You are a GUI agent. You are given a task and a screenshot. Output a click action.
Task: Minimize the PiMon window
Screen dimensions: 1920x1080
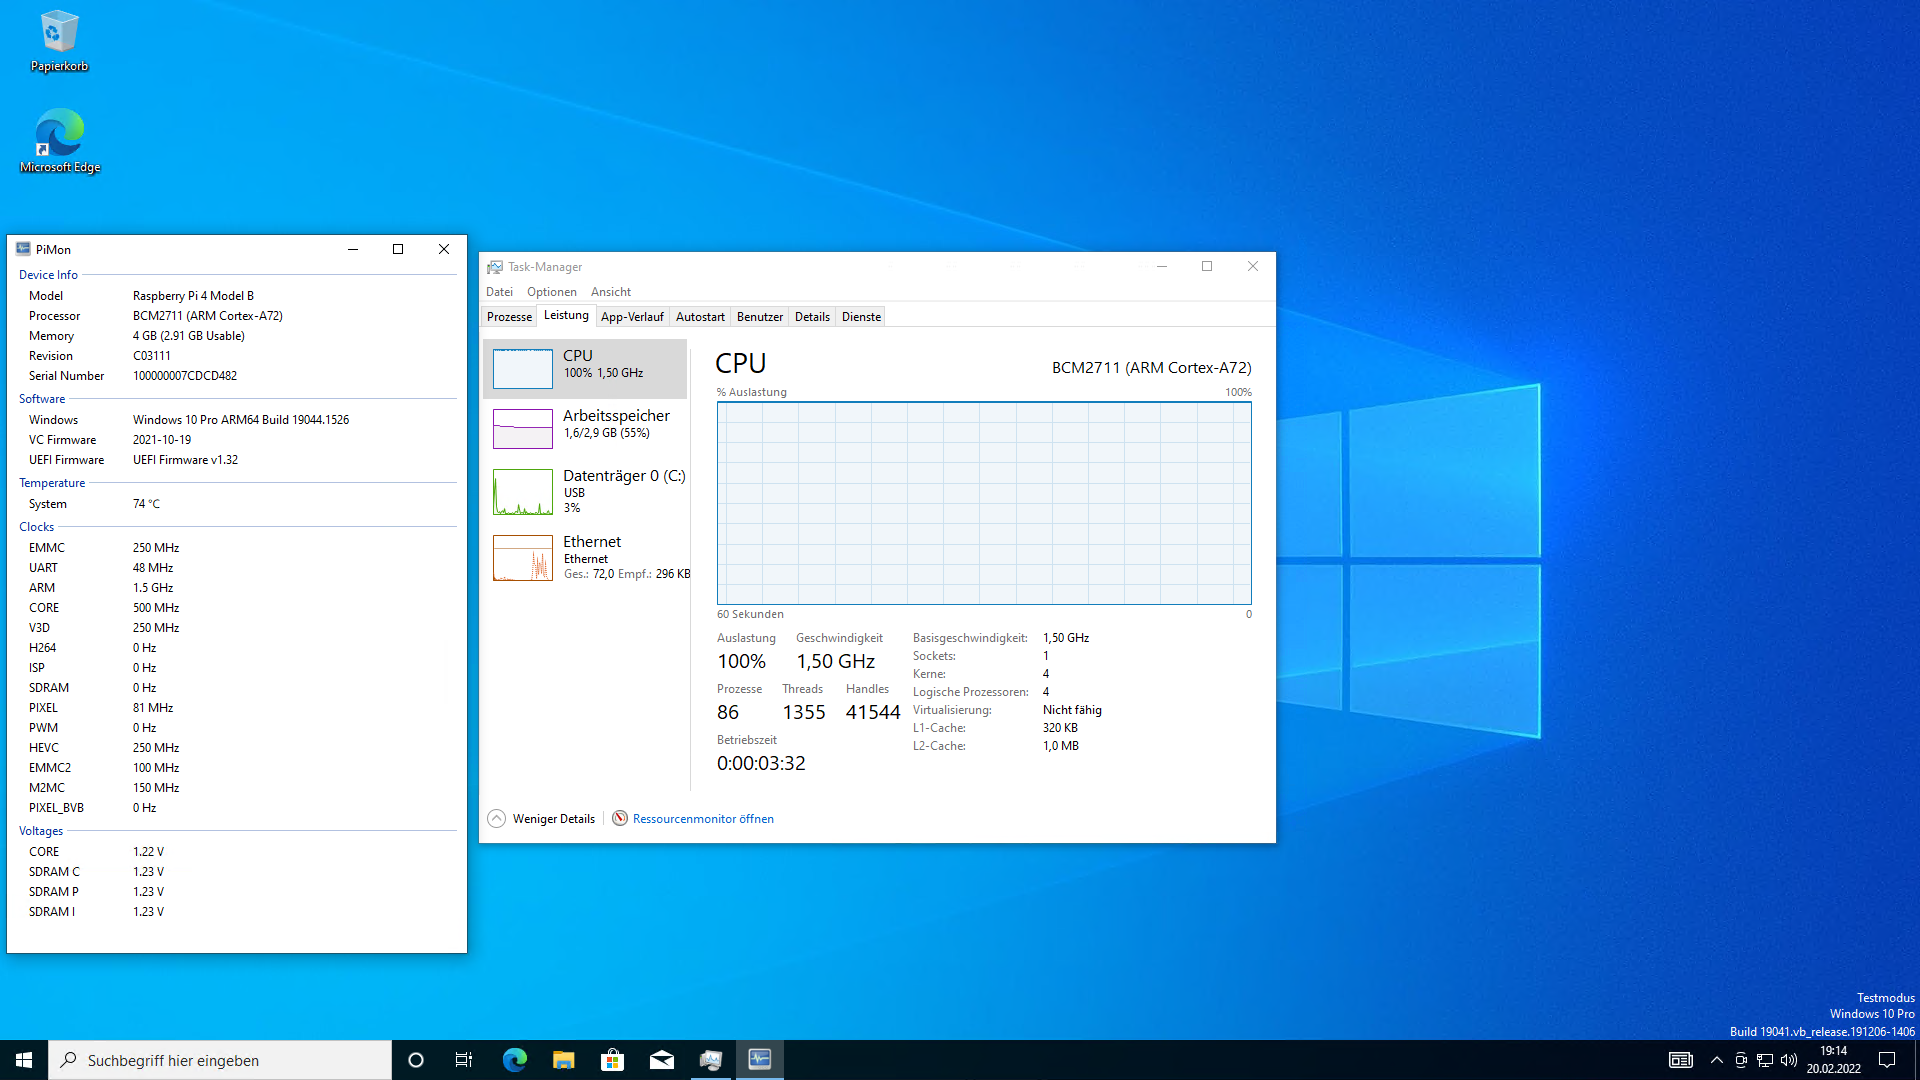point(353,249)
